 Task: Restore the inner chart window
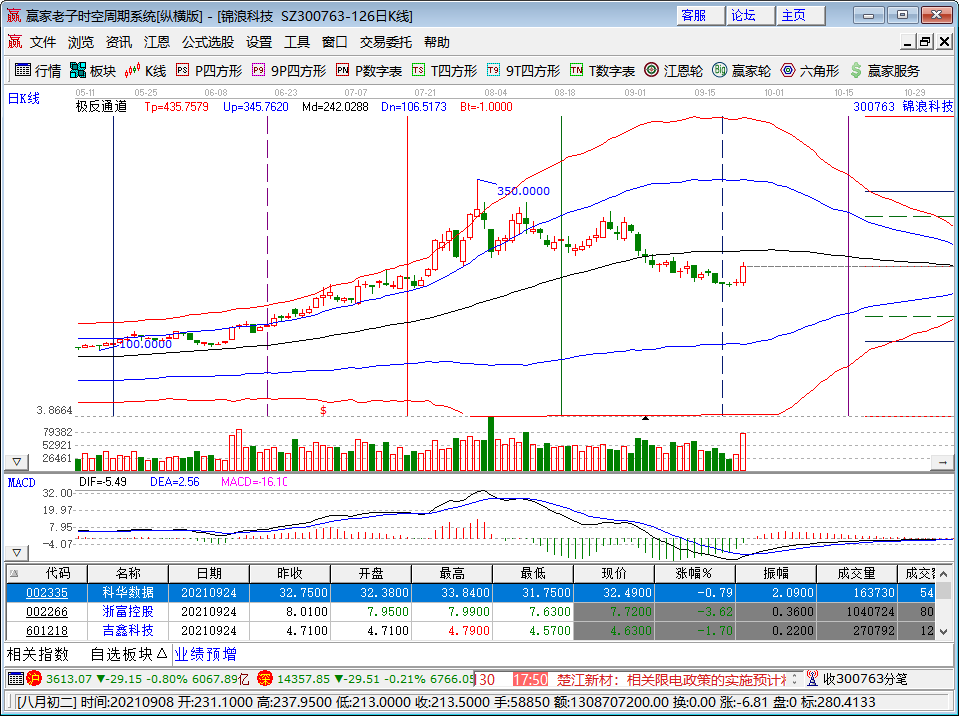click(x=925, y=42)
